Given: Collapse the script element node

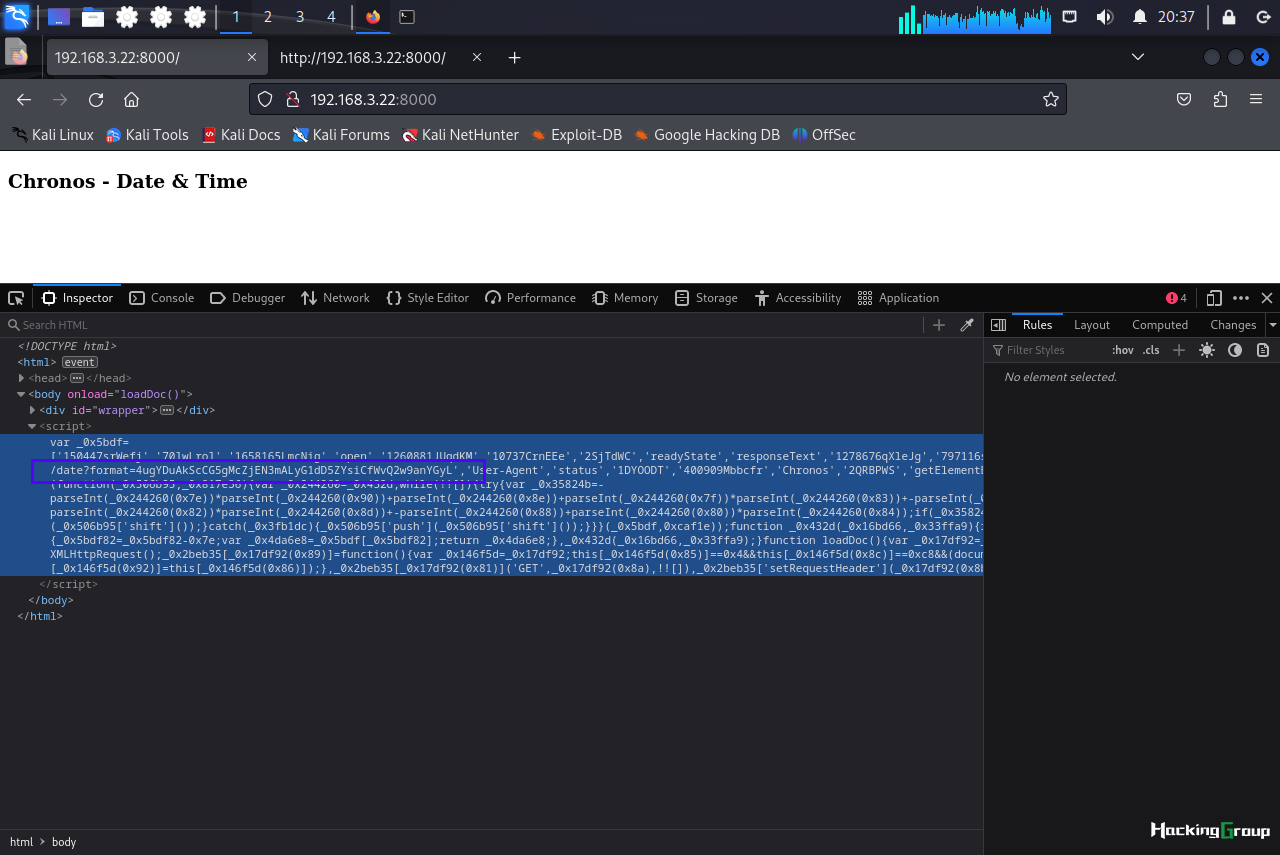Looking at the screenshot, I should click(x=33, y=426).
